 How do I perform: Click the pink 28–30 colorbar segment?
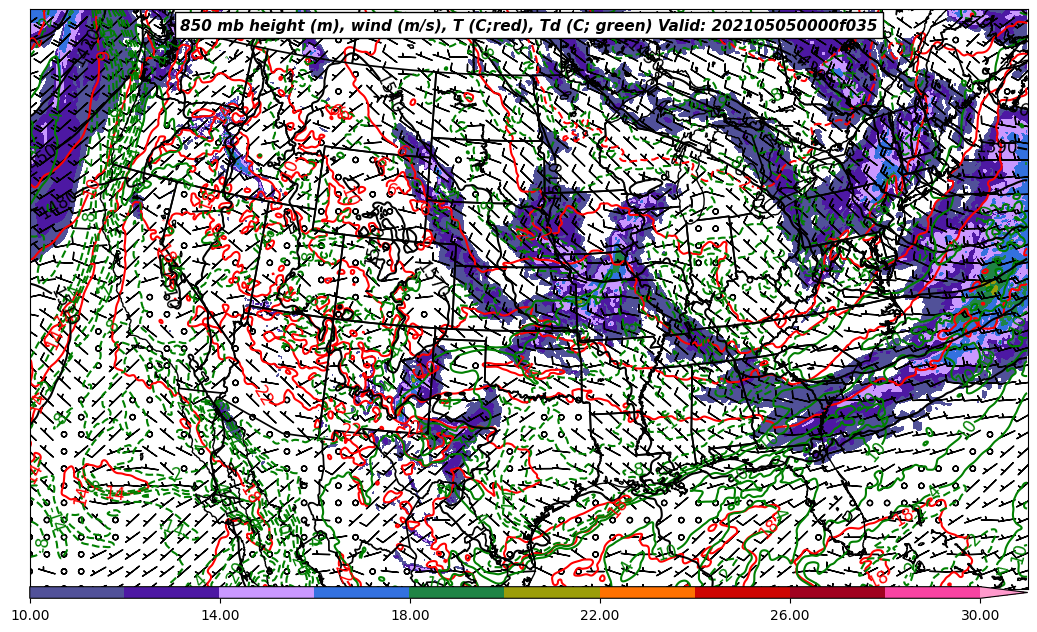932,592
